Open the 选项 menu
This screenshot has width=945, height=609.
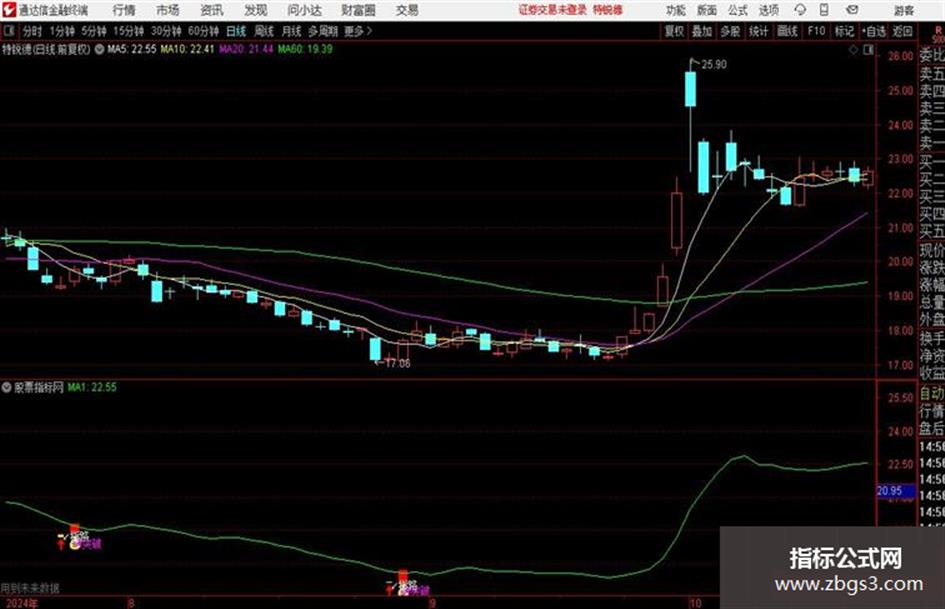(x=768, y=10)
